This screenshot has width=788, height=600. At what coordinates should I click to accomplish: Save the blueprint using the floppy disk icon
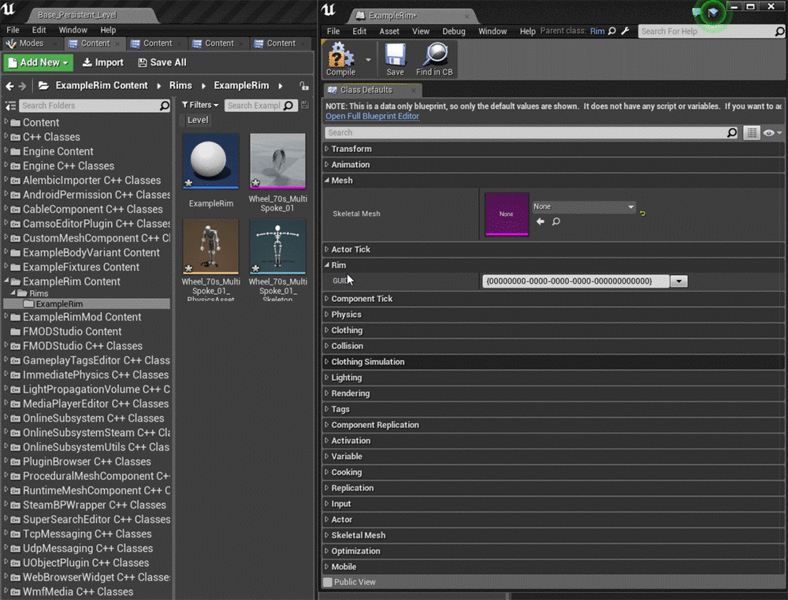click(395, 55)
